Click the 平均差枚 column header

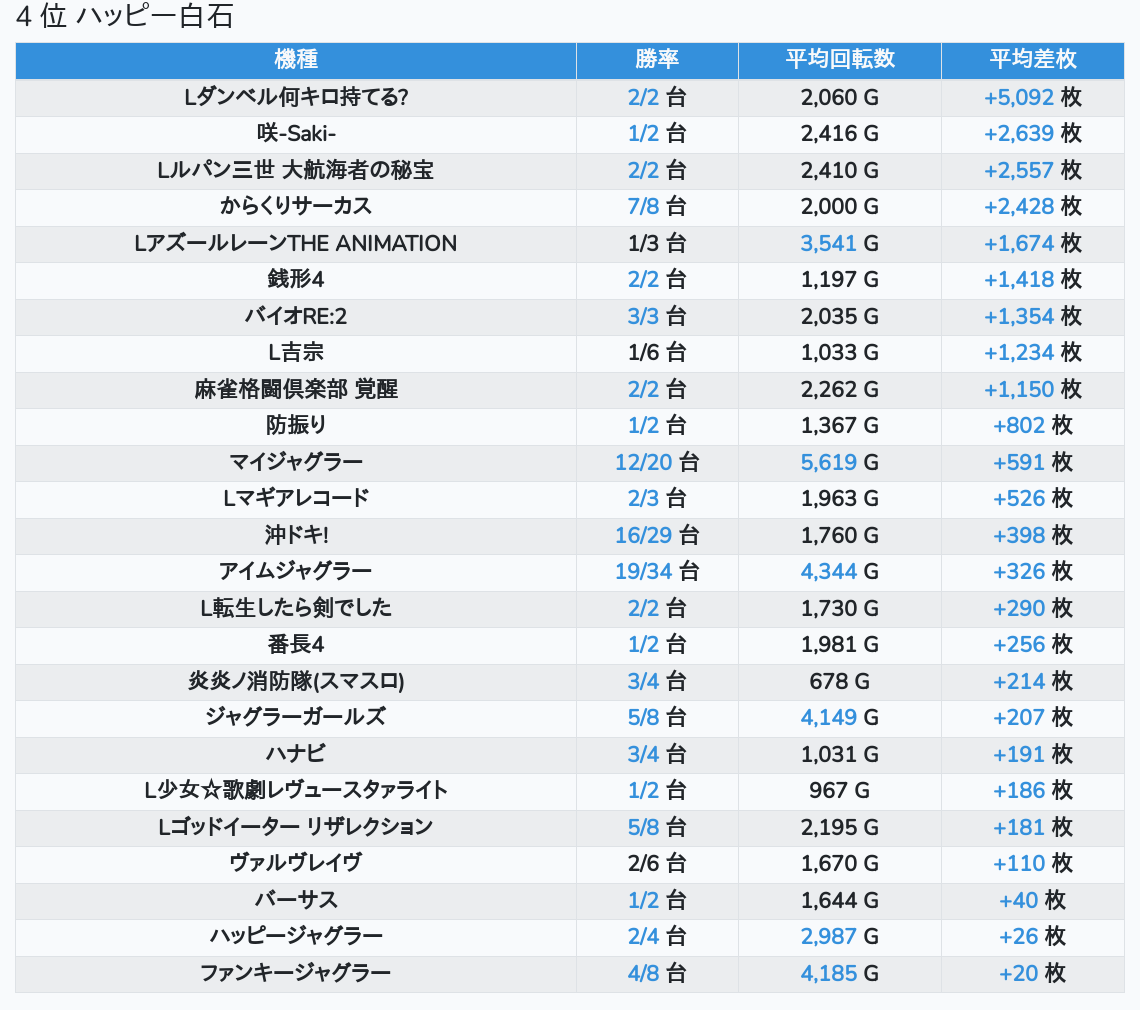pos(1032,60)
